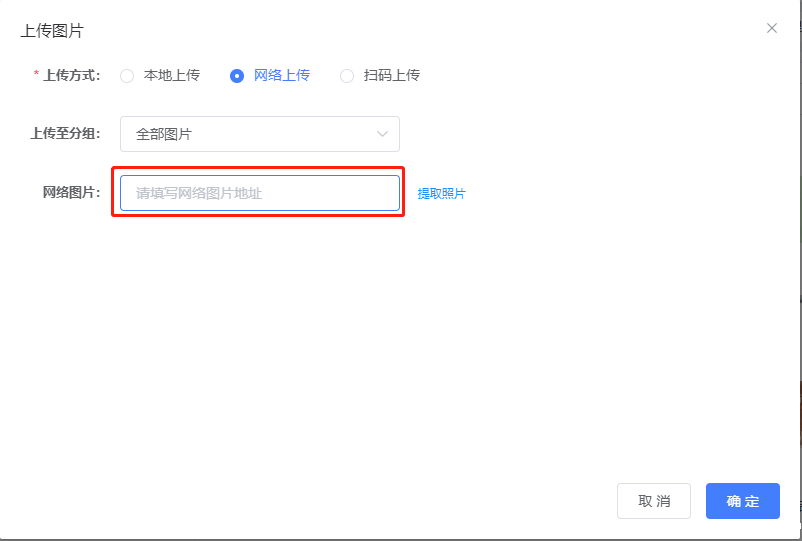Click the 上传图片 dialog title
Image resolution: width=802 pixels, height=541 pixels.
point(52,31)
